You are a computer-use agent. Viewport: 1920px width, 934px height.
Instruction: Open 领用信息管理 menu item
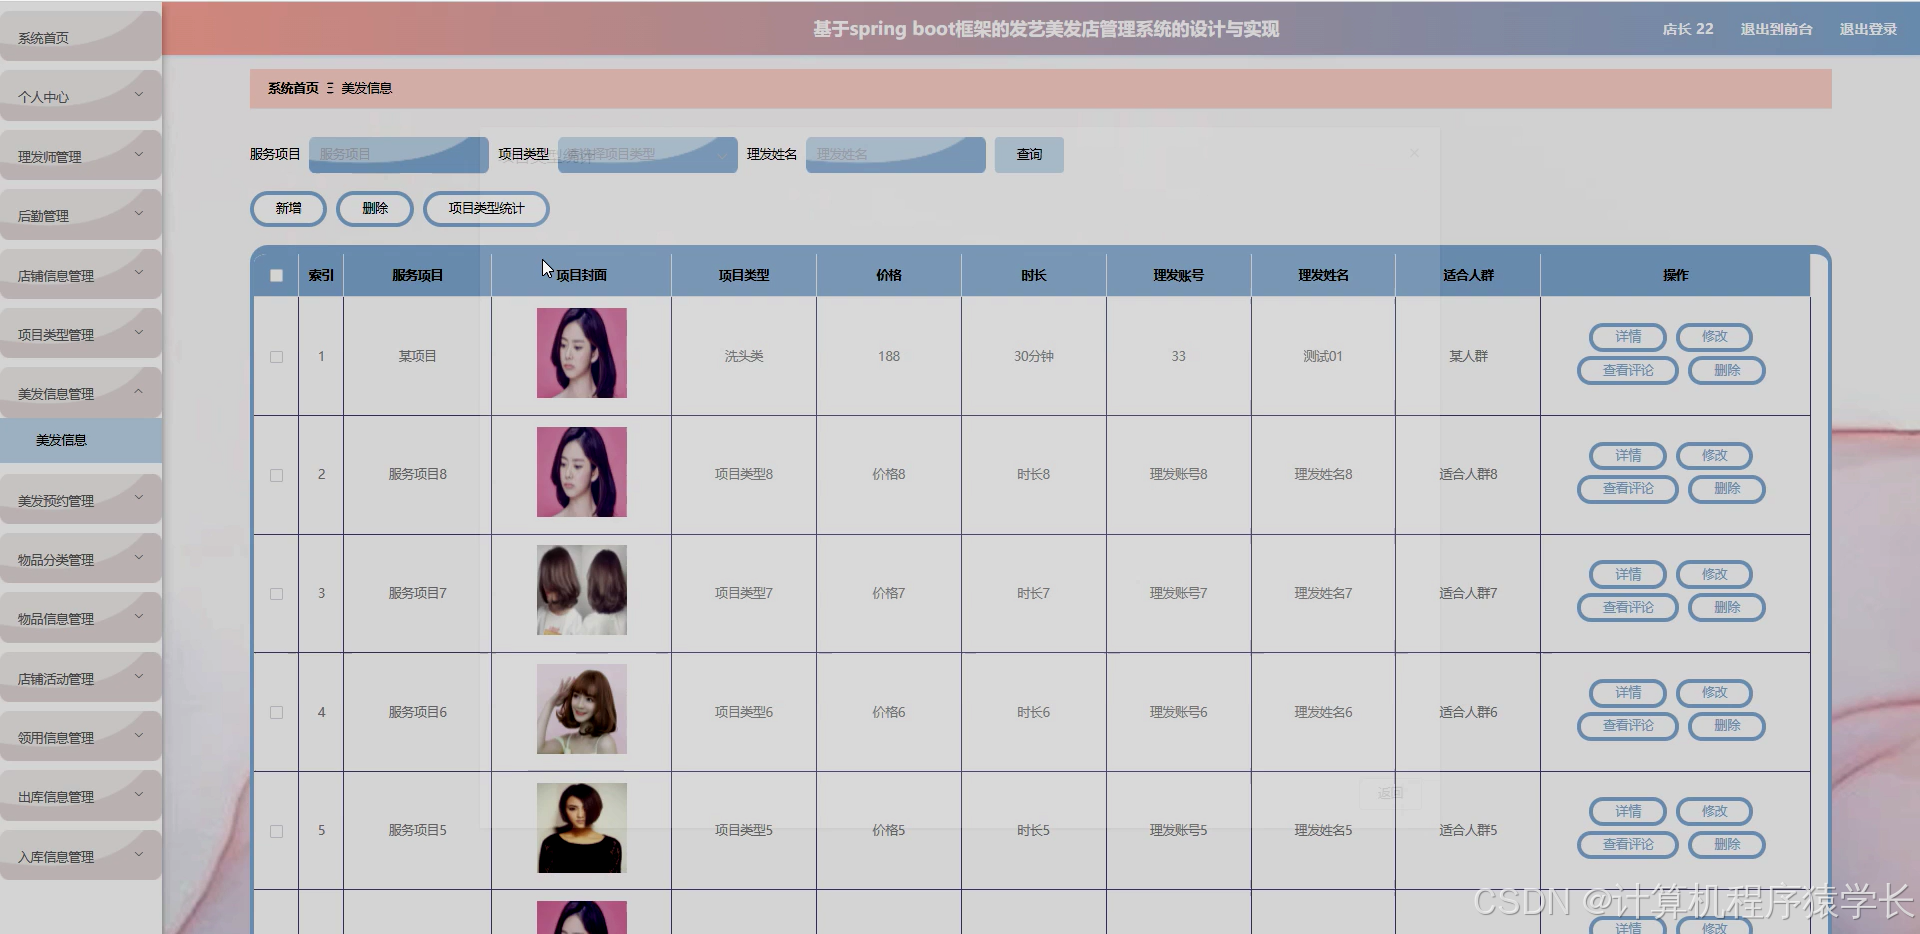click(x=80, y=737)
